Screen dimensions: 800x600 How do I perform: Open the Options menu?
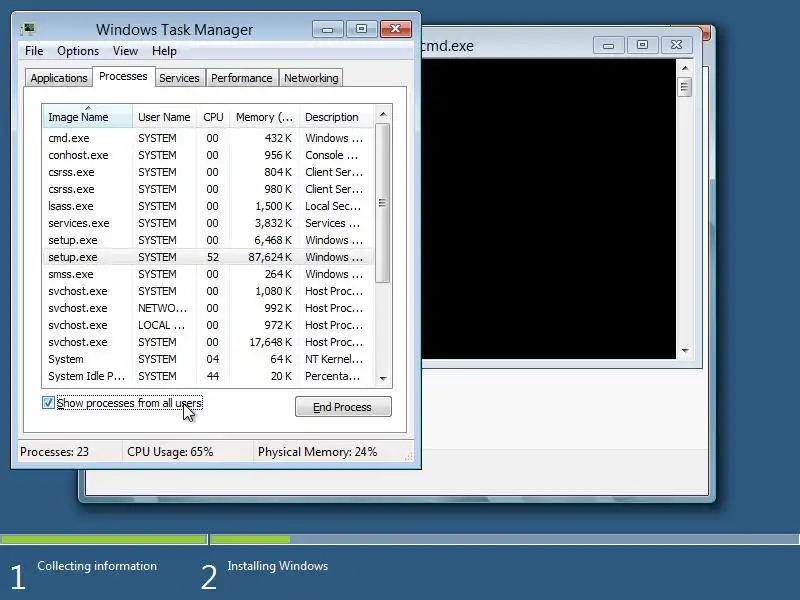(x=78, y=51)
